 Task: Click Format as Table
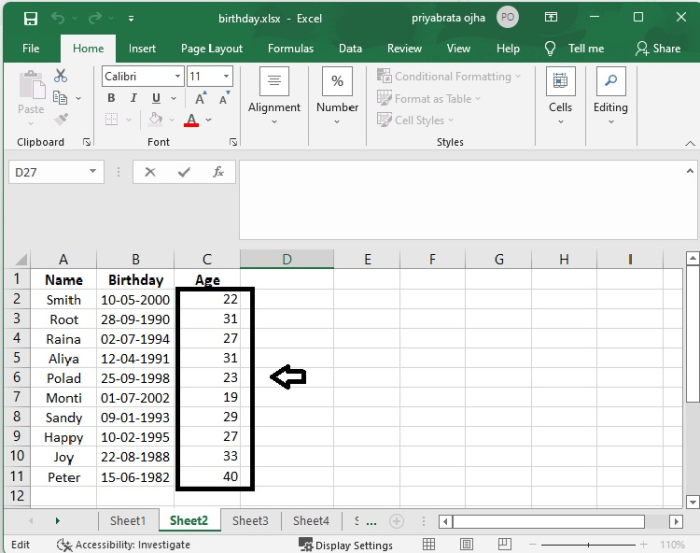click(429, 99)
